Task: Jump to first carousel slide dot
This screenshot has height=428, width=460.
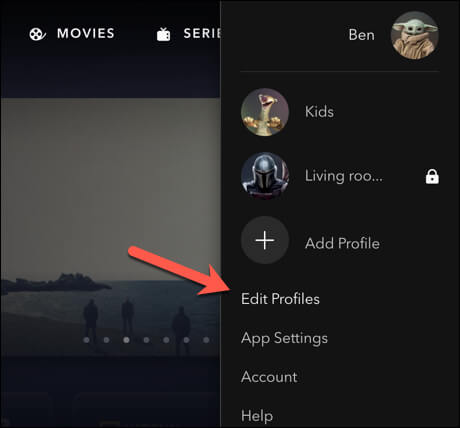Action: [x=87, y=340]
